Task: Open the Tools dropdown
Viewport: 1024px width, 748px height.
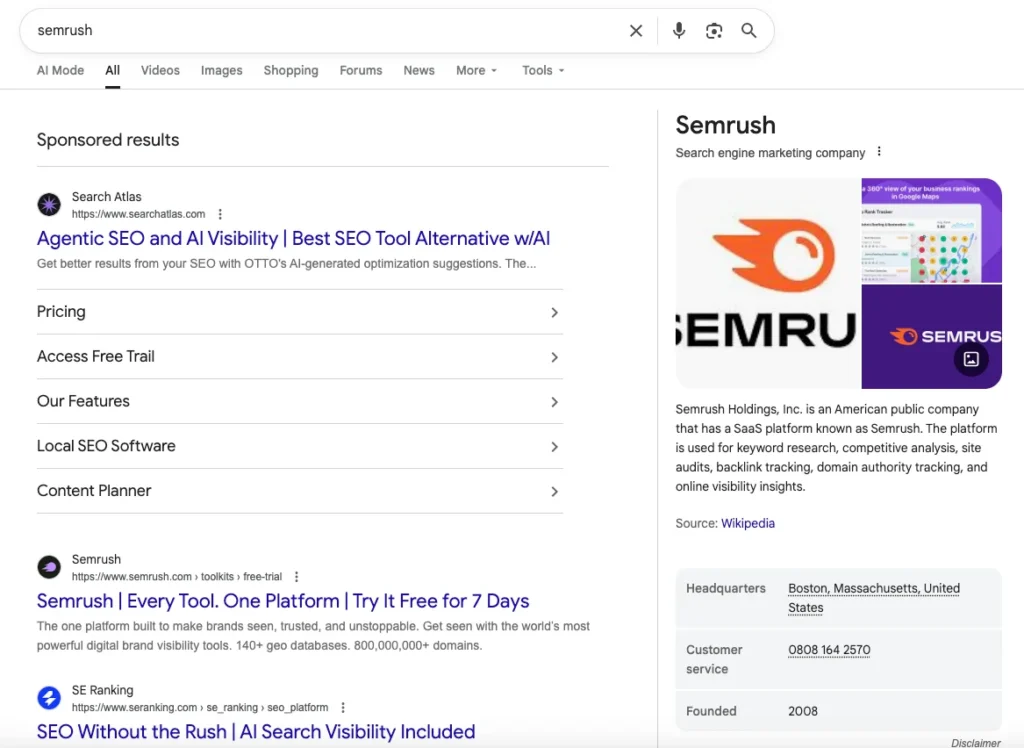Action: pyautogui.click(x=543, y=71)
